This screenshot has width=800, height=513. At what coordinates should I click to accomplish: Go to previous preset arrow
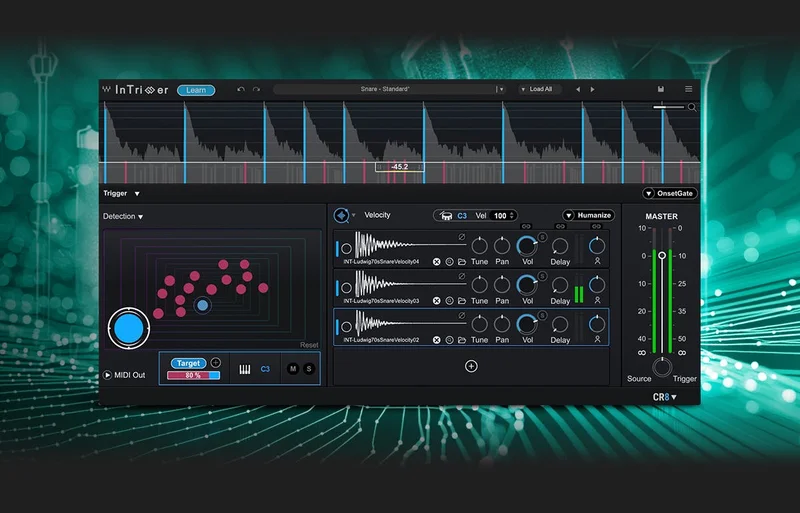(x=578, y=89)
